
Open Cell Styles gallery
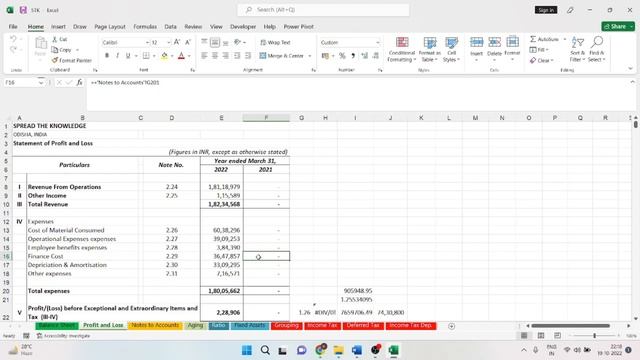tap(451, 49)
